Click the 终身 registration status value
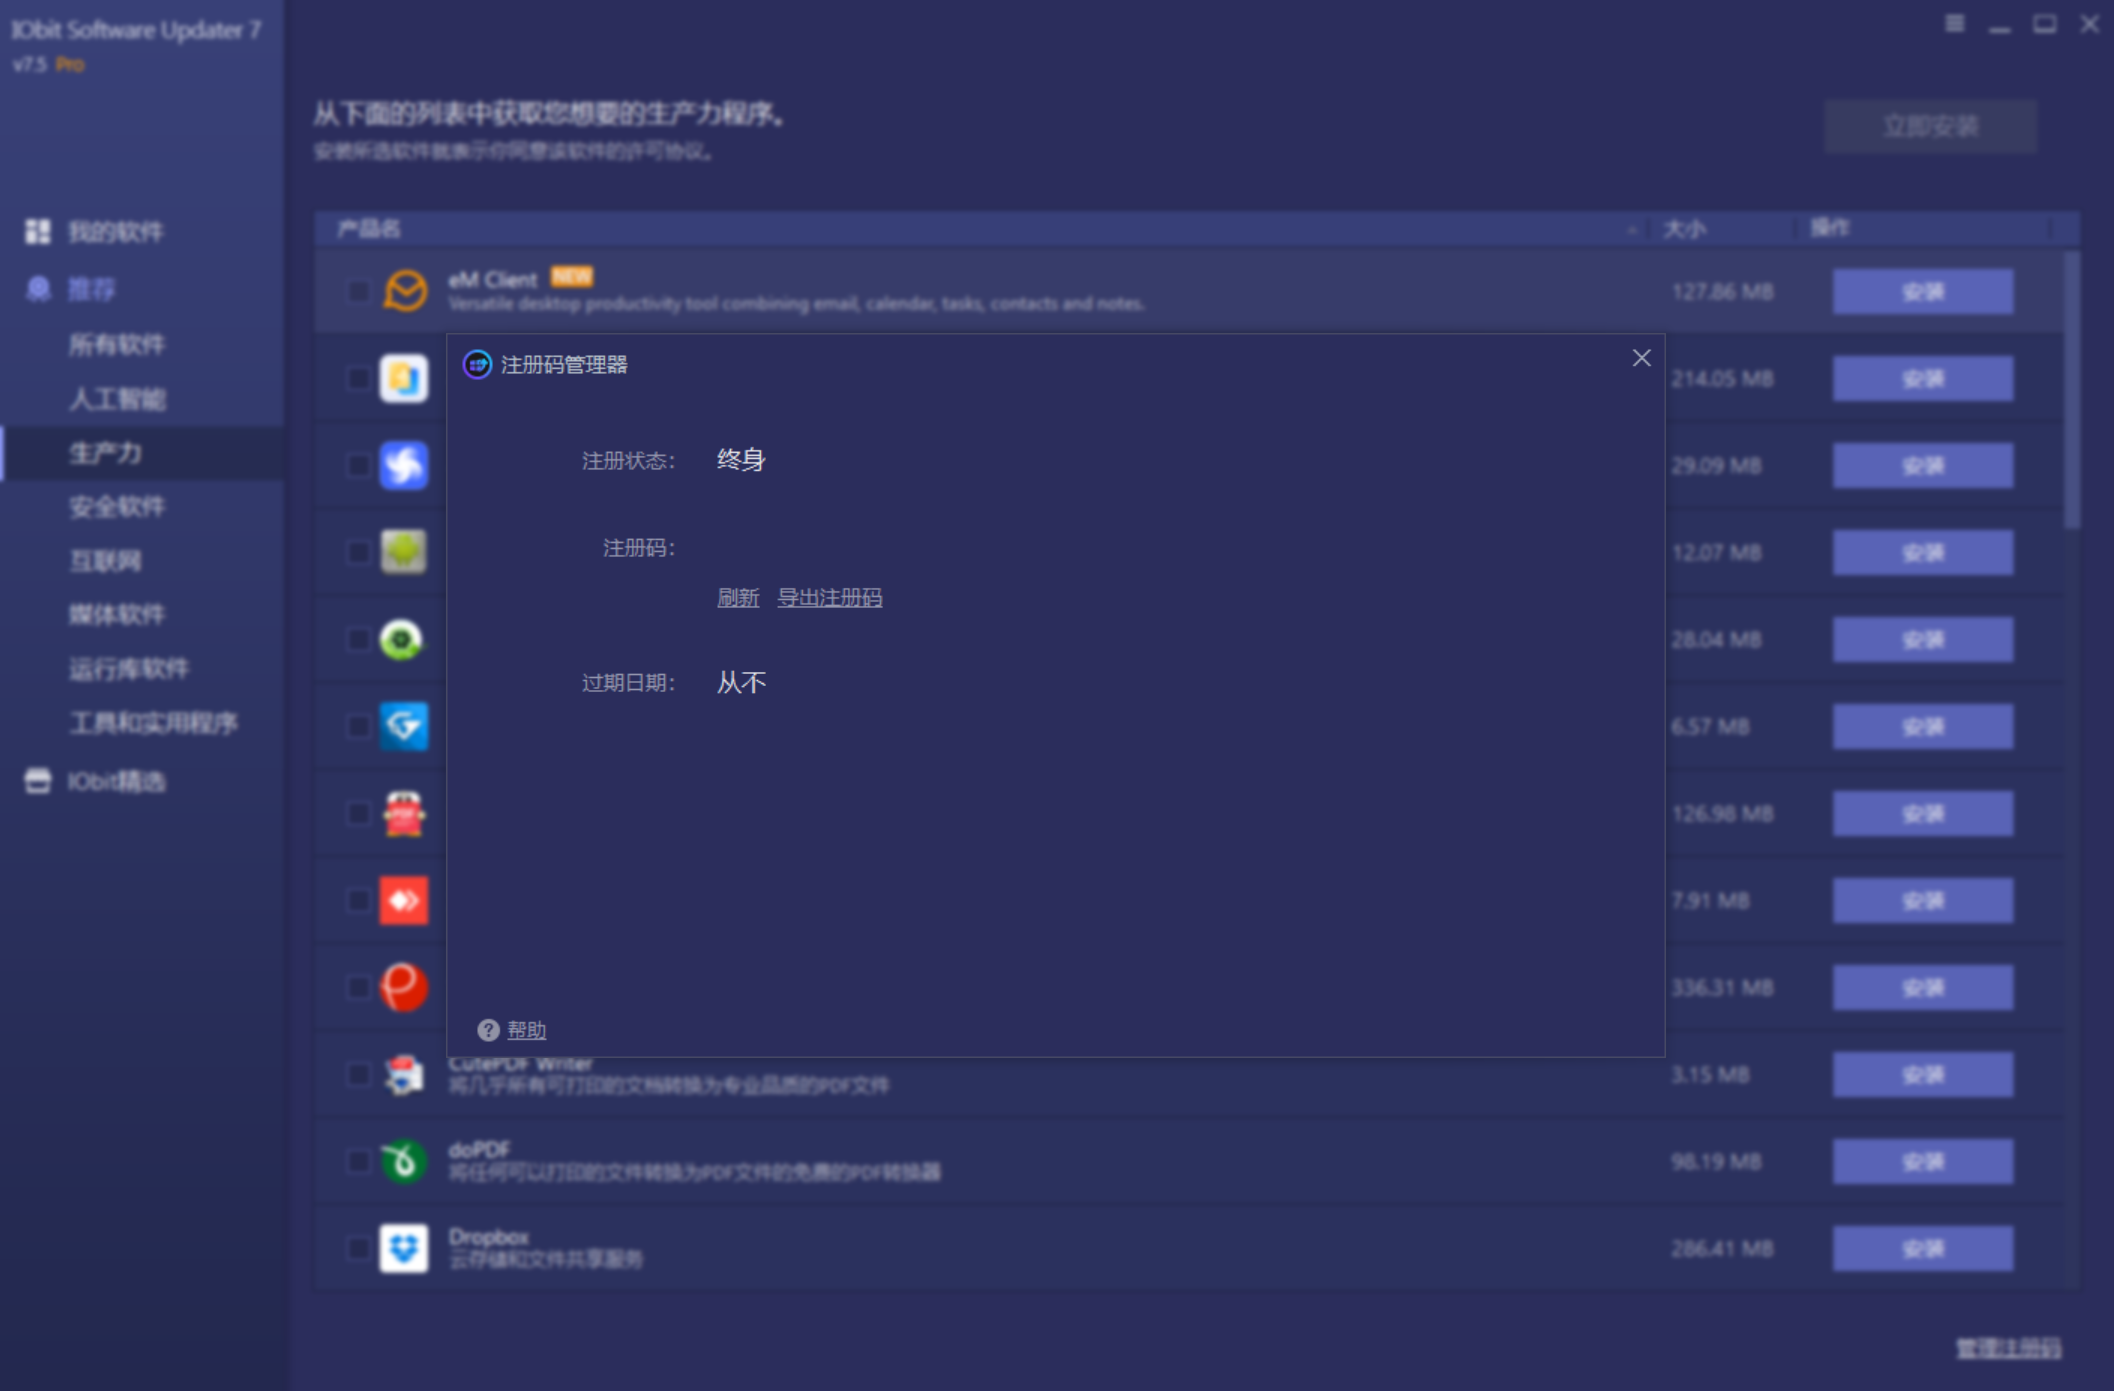This screenshot has height=1391, width=2114. click(741, 460)
